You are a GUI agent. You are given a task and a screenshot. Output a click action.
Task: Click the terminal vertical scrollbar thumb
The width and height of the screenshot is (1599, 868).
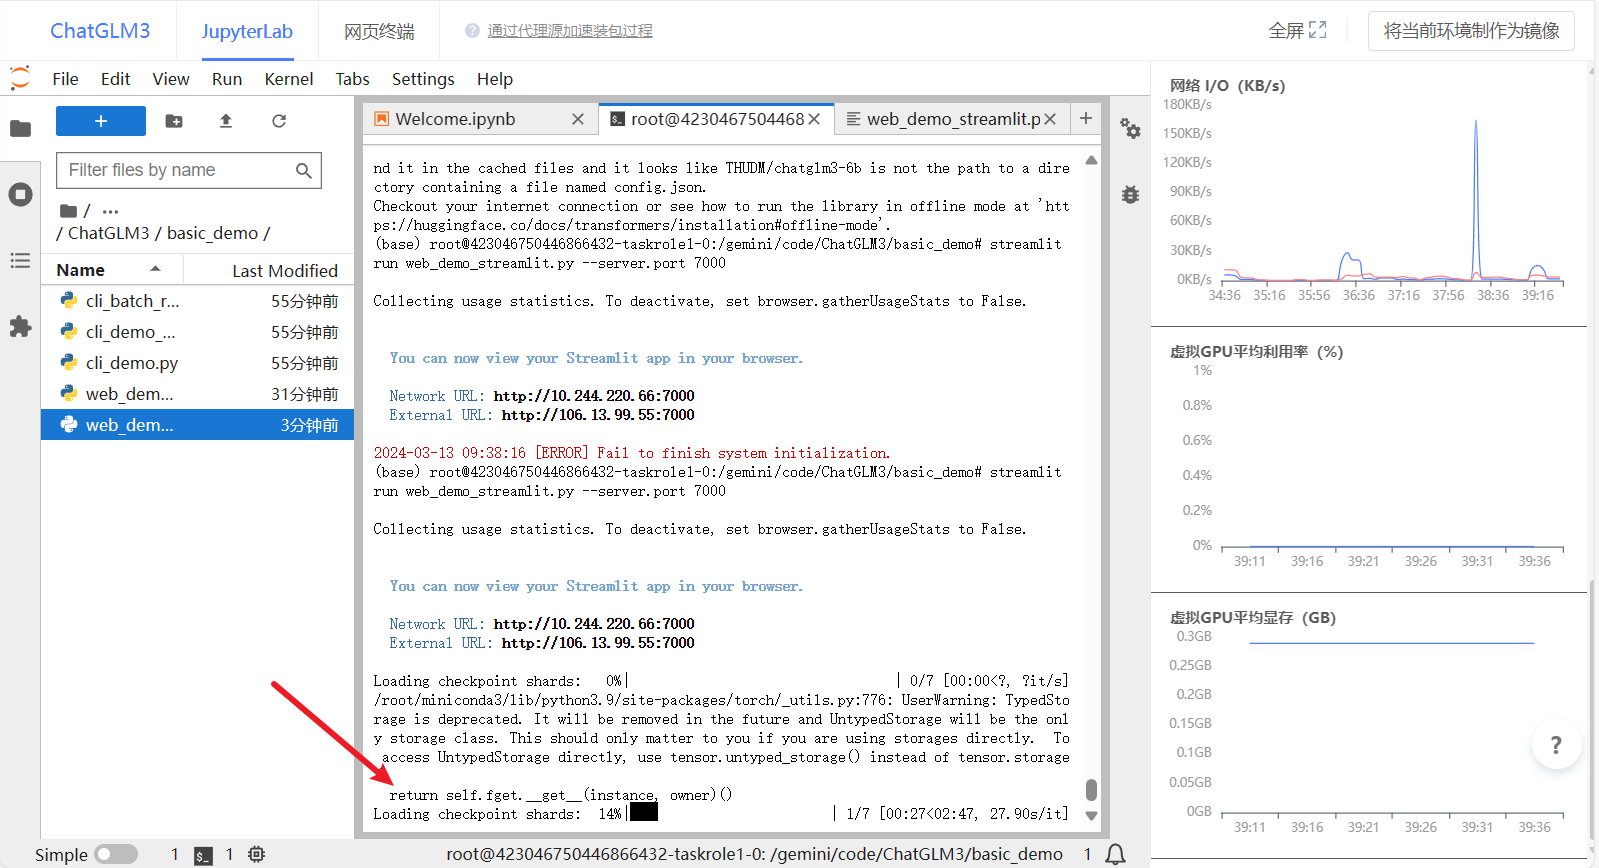point(1091,790)
